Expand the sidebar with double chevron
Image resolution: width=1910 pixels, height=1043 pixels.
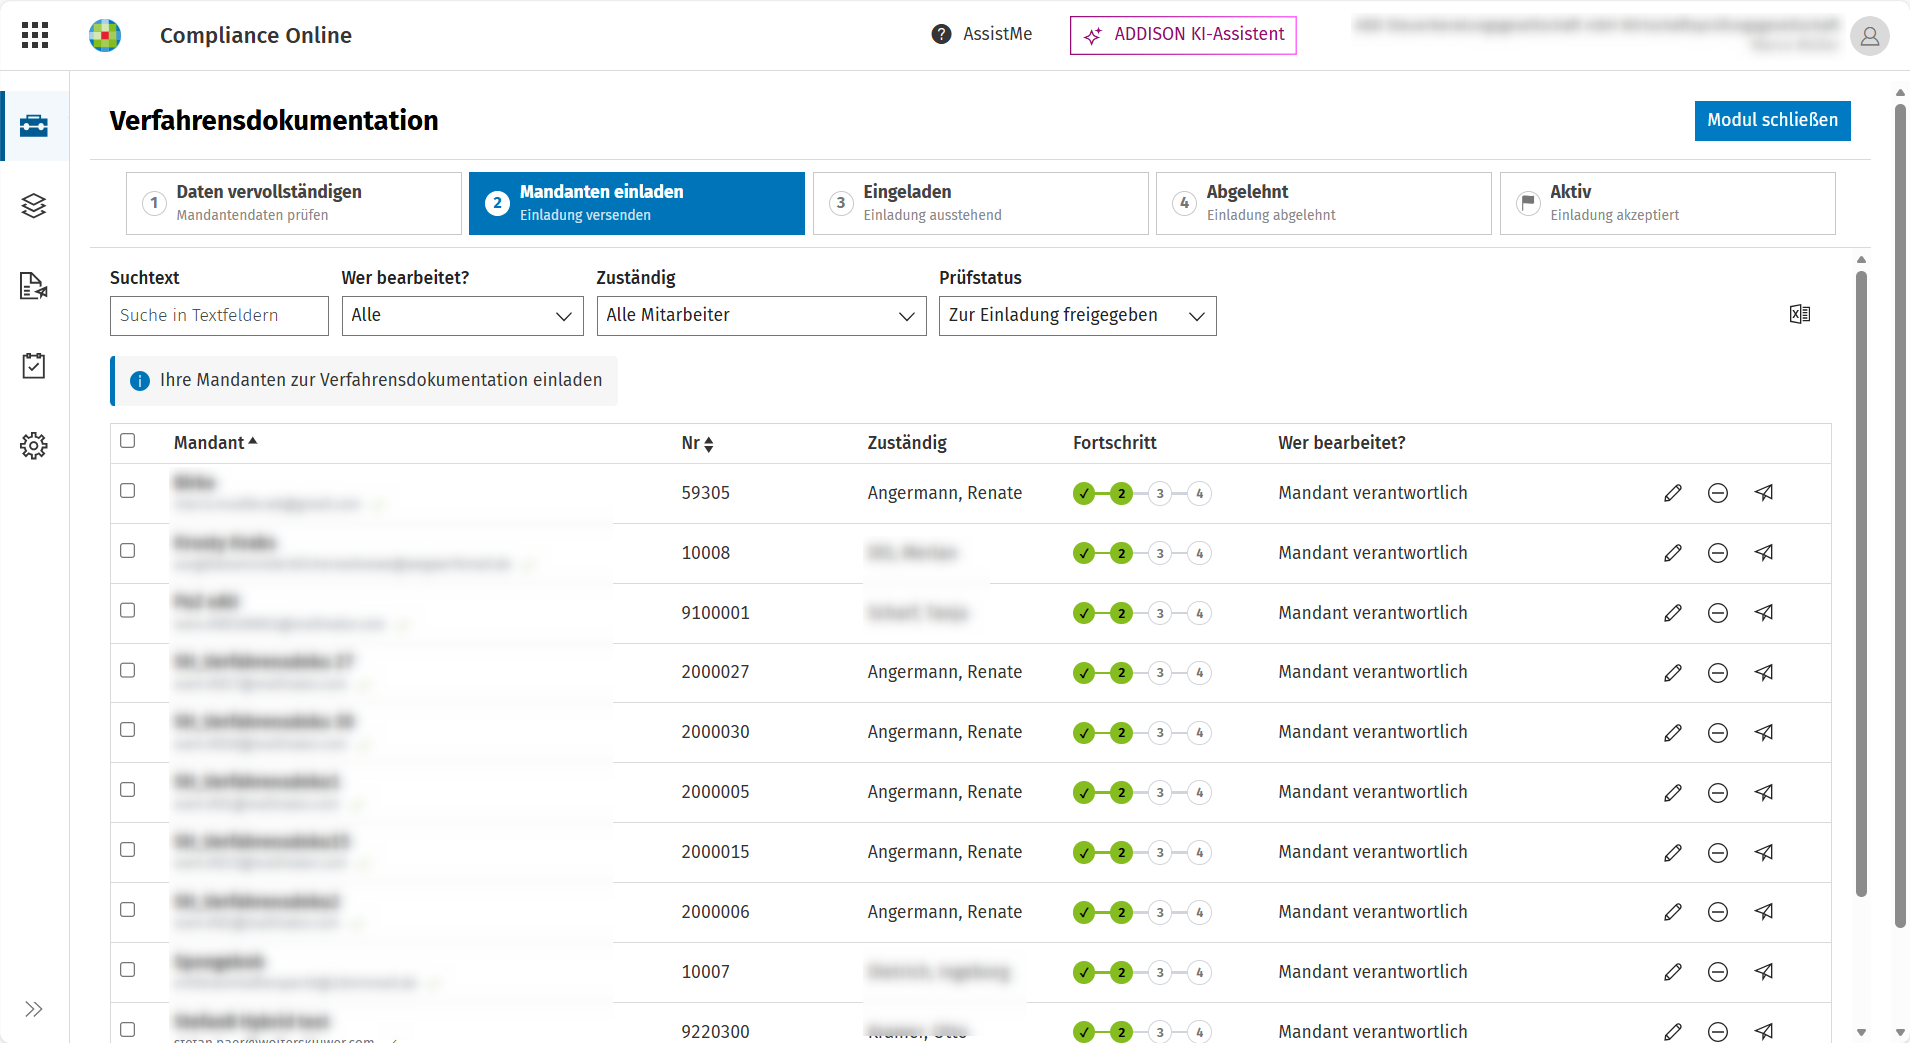tap(34, 1009)
